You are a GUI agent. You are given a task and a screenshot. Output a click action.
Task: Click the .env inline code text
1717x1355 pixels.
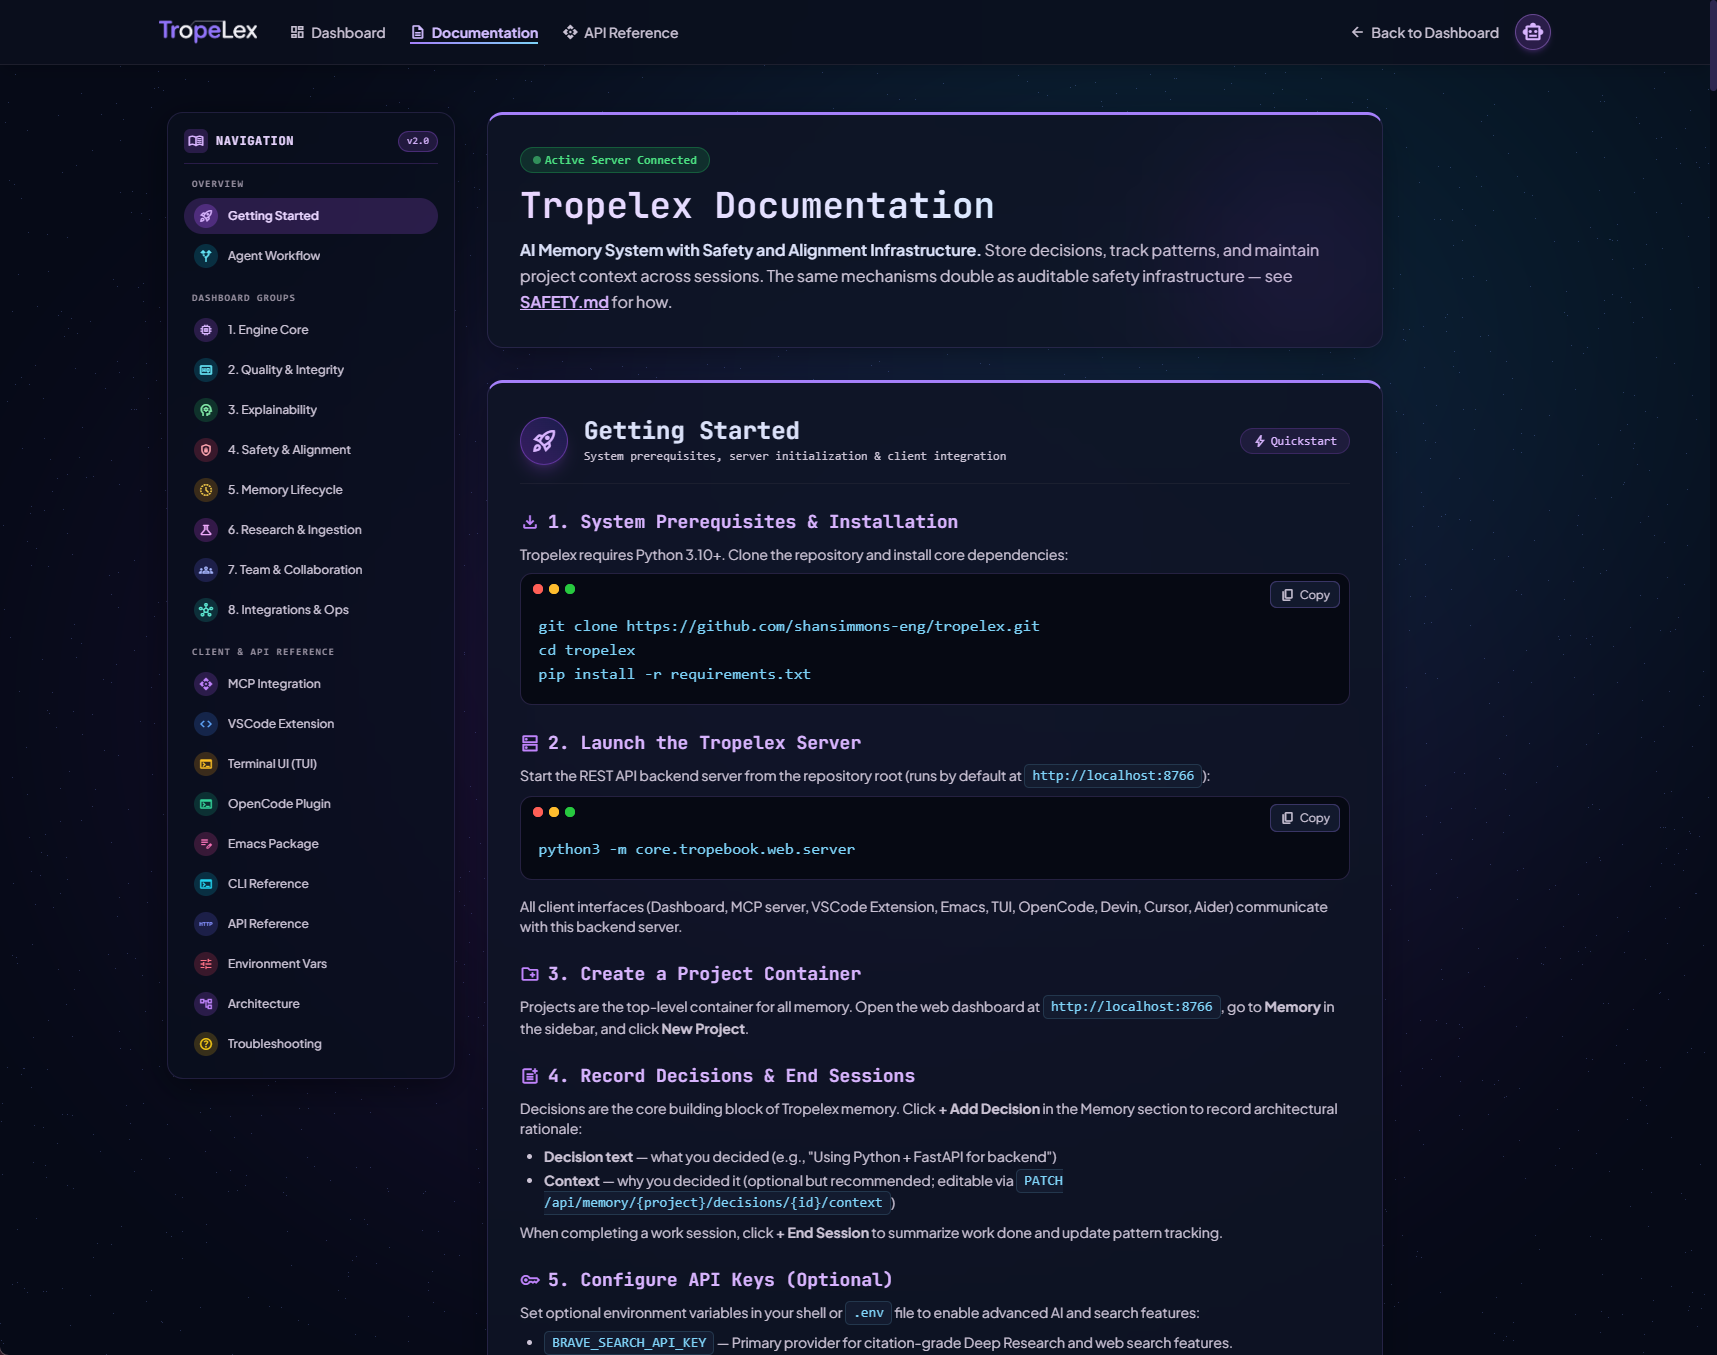[x=868, y=1313]
